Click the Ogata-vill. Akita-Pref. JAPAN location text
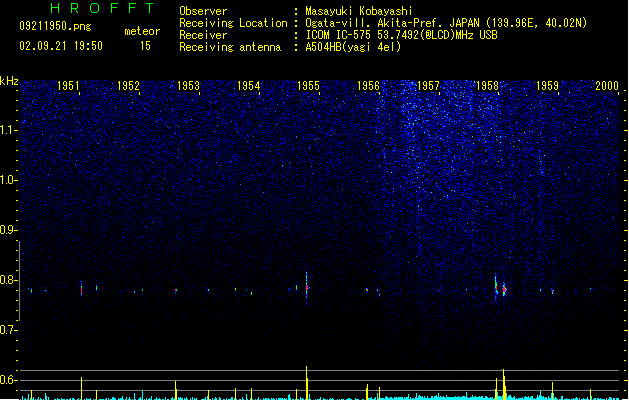The height and width of the screenshot is (400, 629). (x=446, y=23)
